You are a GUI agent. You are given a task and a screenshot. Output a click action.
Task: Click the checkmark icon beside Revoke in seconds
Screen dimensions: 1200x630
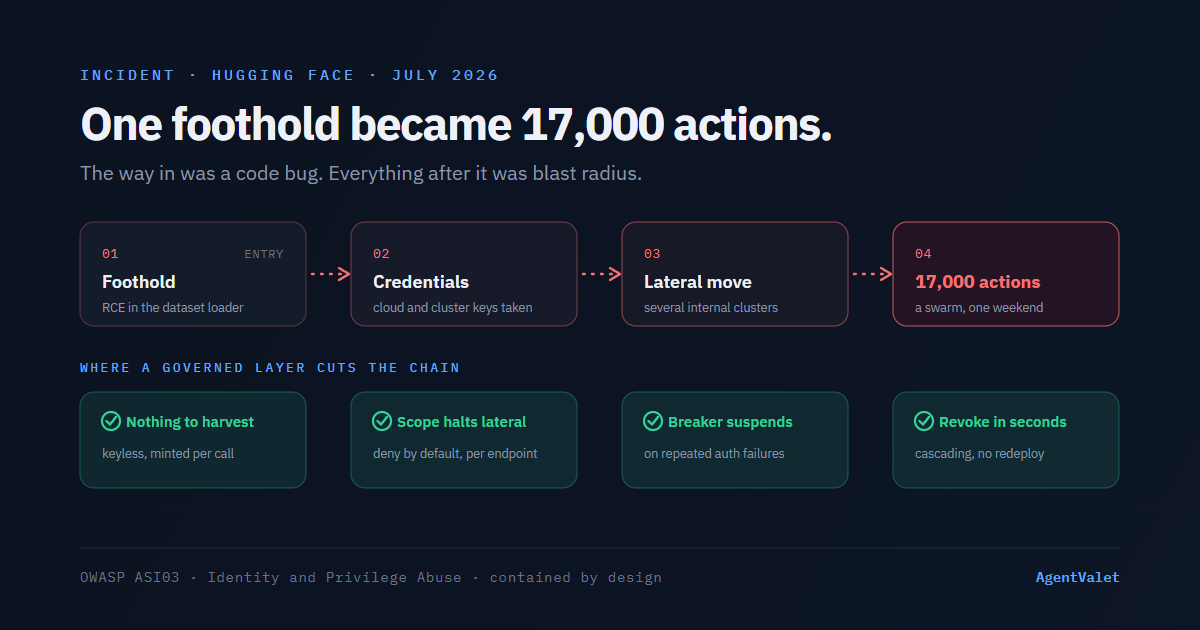point(923,421)
